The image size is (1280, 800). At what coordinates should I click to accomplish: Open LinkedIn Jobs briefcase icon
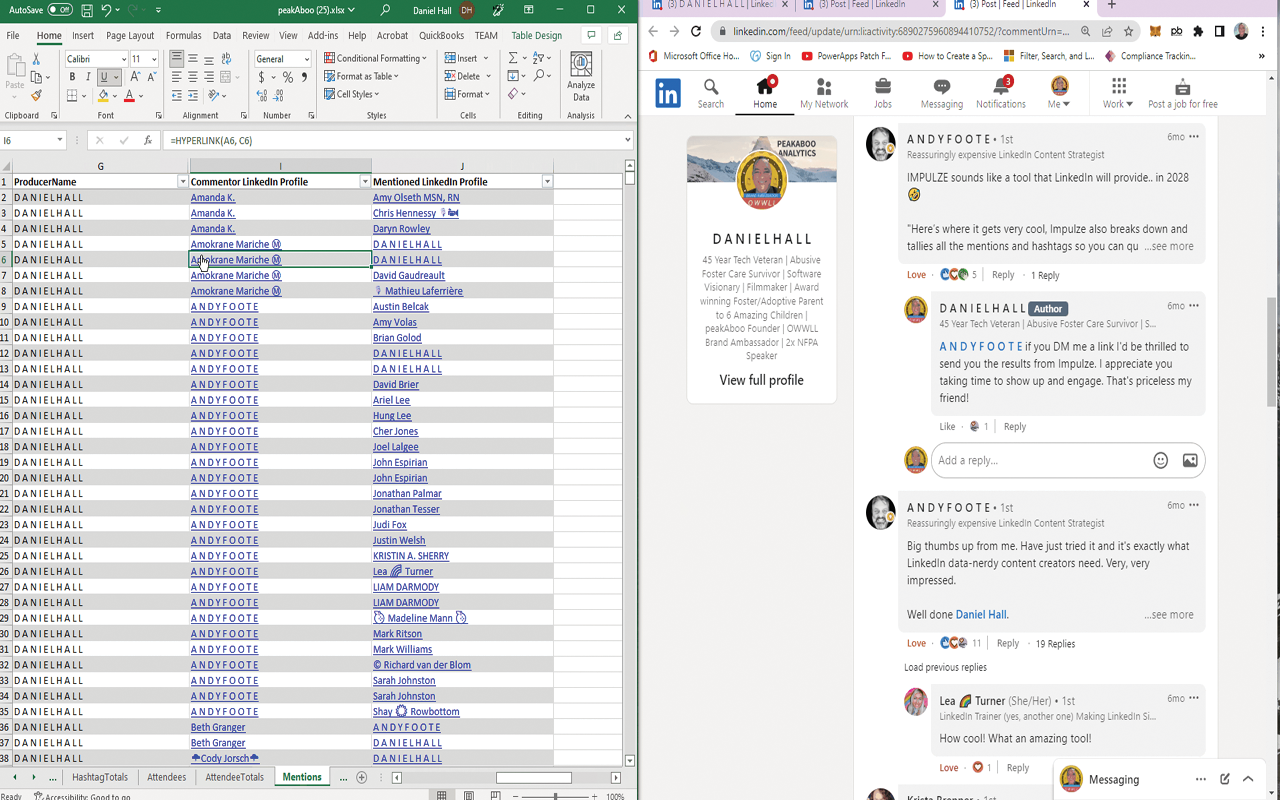(x=883, y=93)
